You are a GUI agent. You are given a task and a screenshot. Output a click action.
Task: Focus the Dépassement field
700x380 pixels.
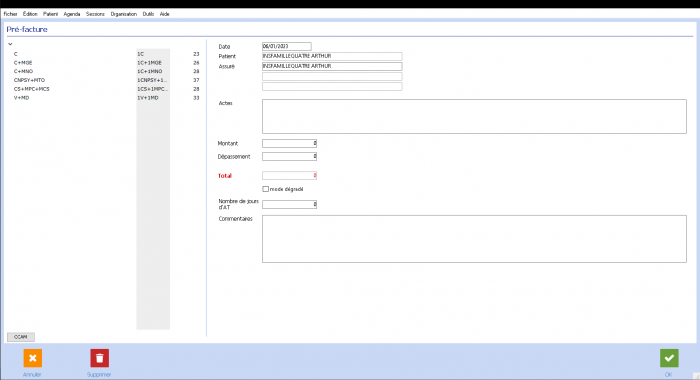click(x=289, y=156)
